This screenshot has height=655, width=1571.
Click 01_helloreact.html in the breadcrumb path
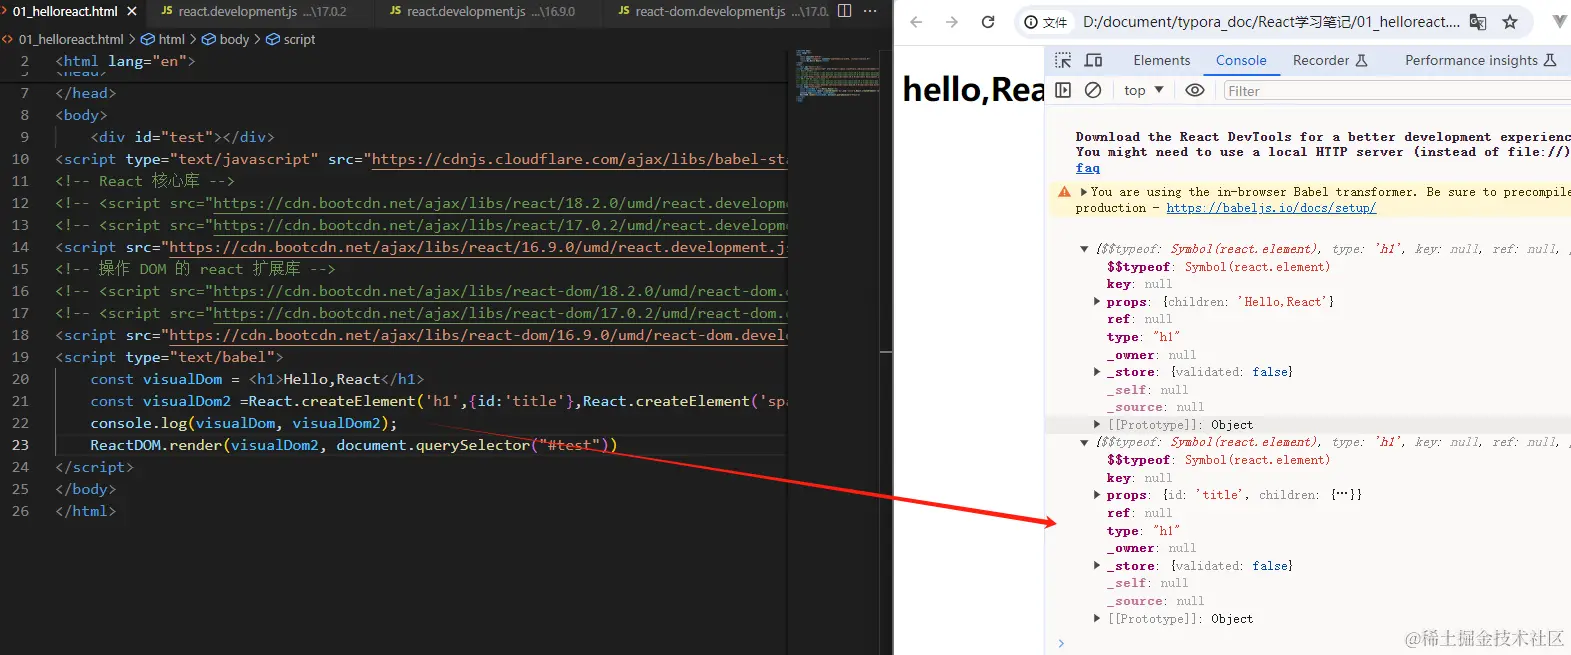coord(71,39)
